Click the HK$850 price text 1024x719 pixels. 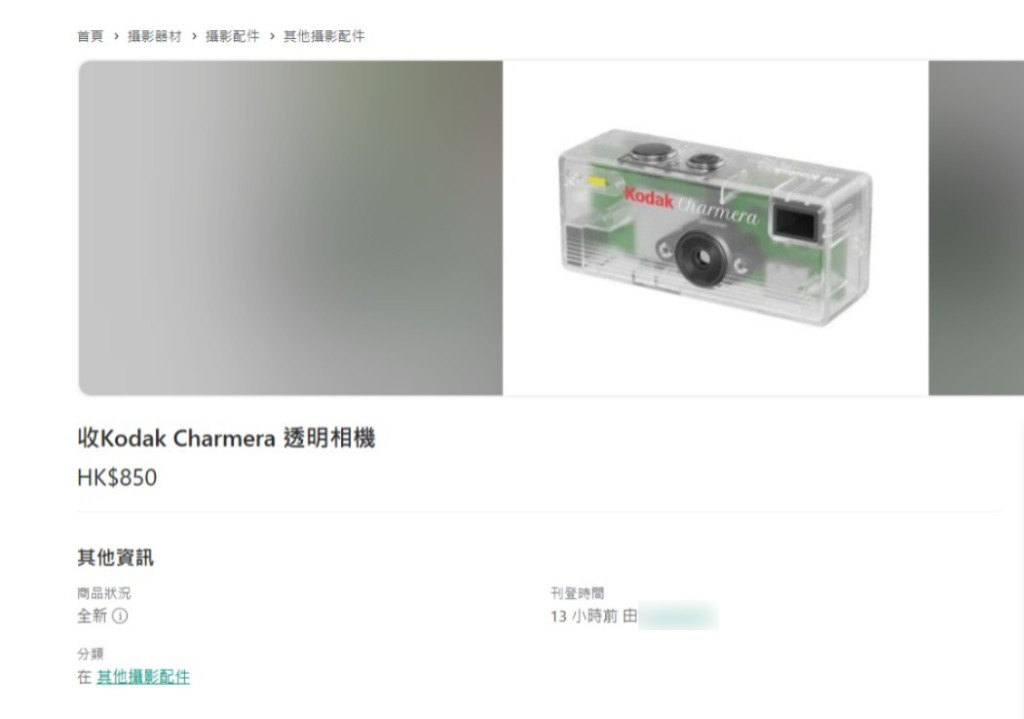click(117, 477)
